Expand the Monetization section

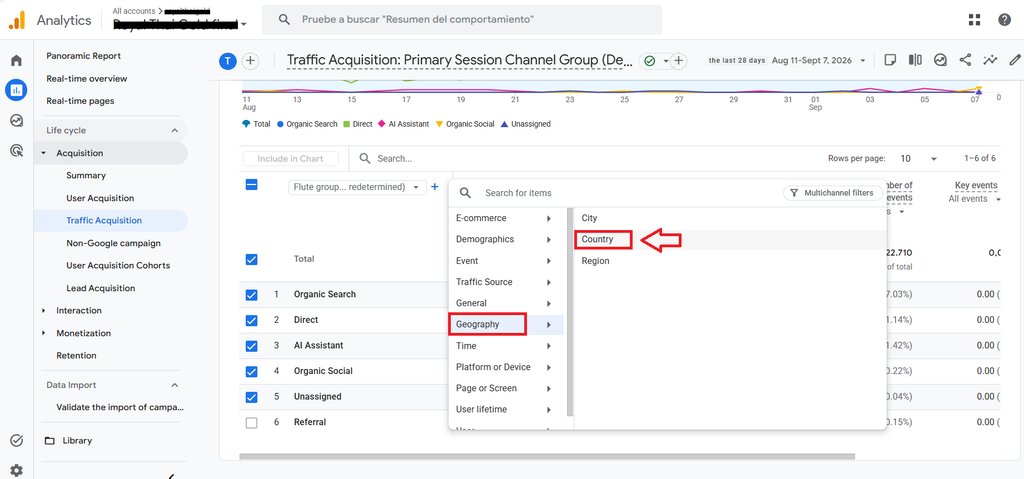click(x=44, y=333)
